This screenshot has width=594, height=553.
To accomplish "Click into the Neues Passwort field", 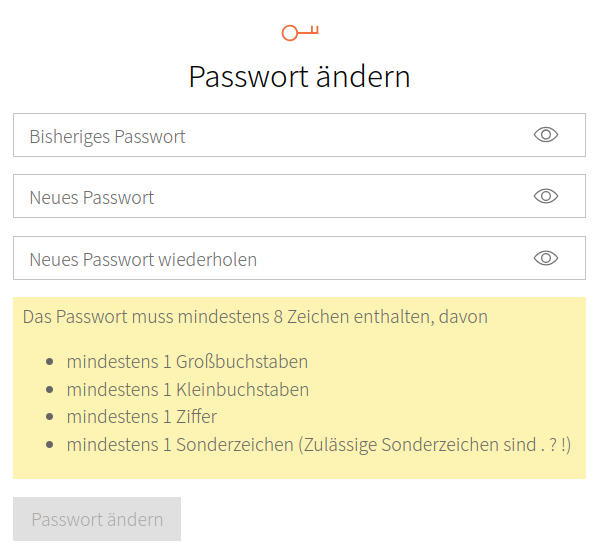I will click(299, 196).
